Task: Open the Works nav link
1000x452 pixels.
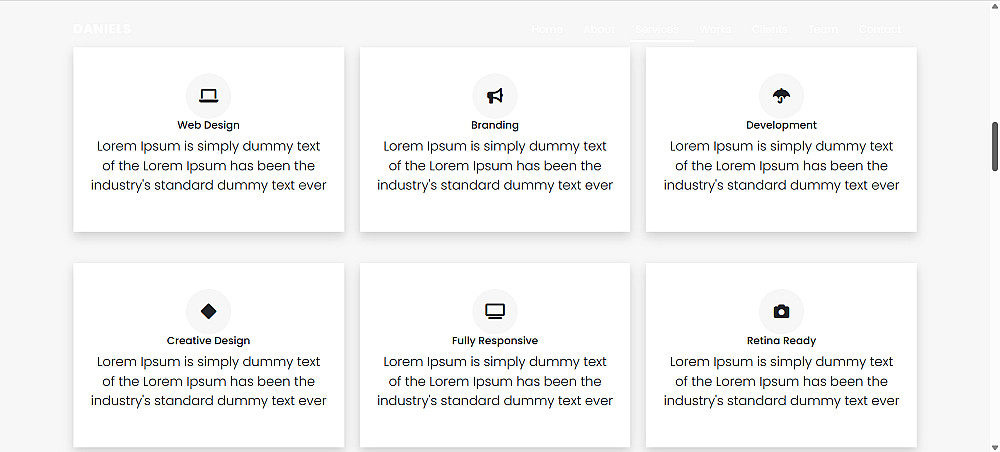Action: 716,29
